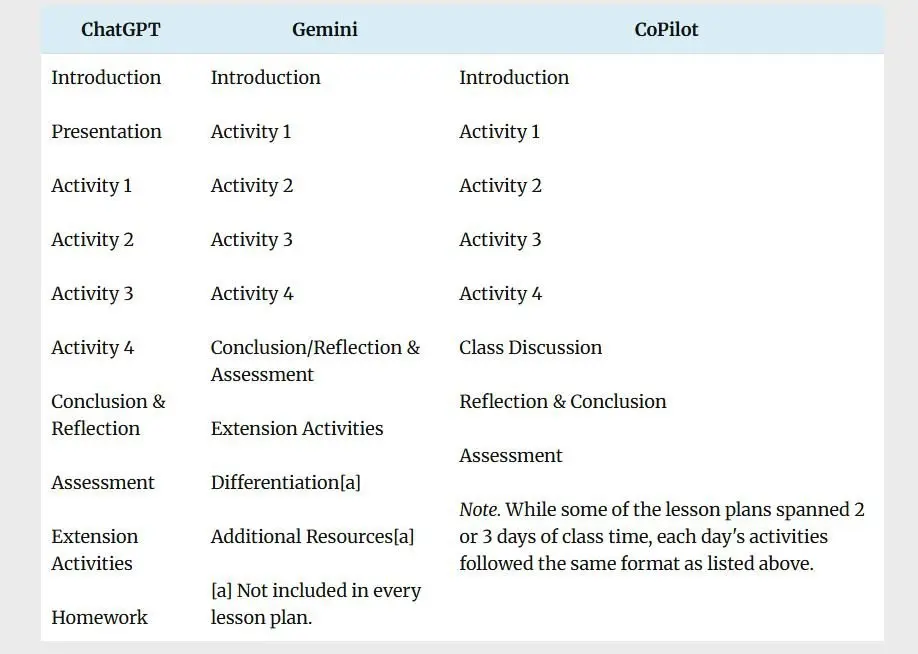This screenshot has width=918, height=654.
Task: Select Reflection & Conclusion under CoPilot
Action: coord(562,401)
